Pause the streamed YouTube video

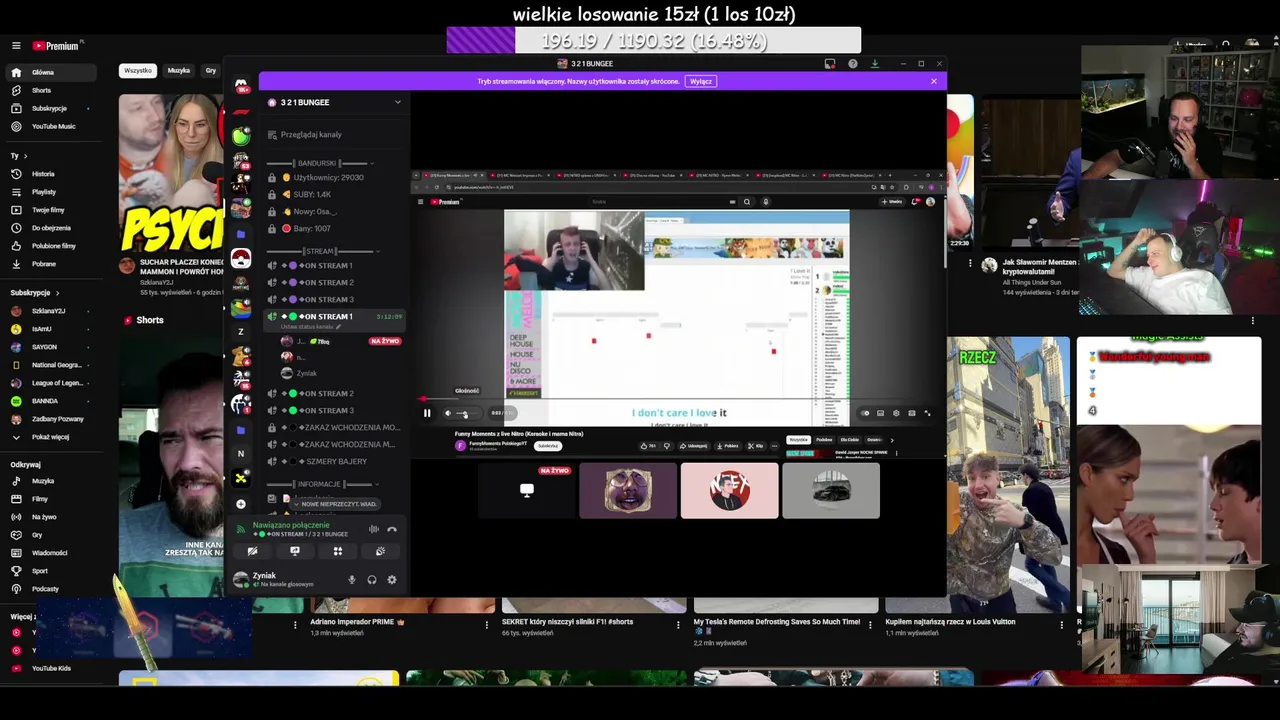point(427,413)
